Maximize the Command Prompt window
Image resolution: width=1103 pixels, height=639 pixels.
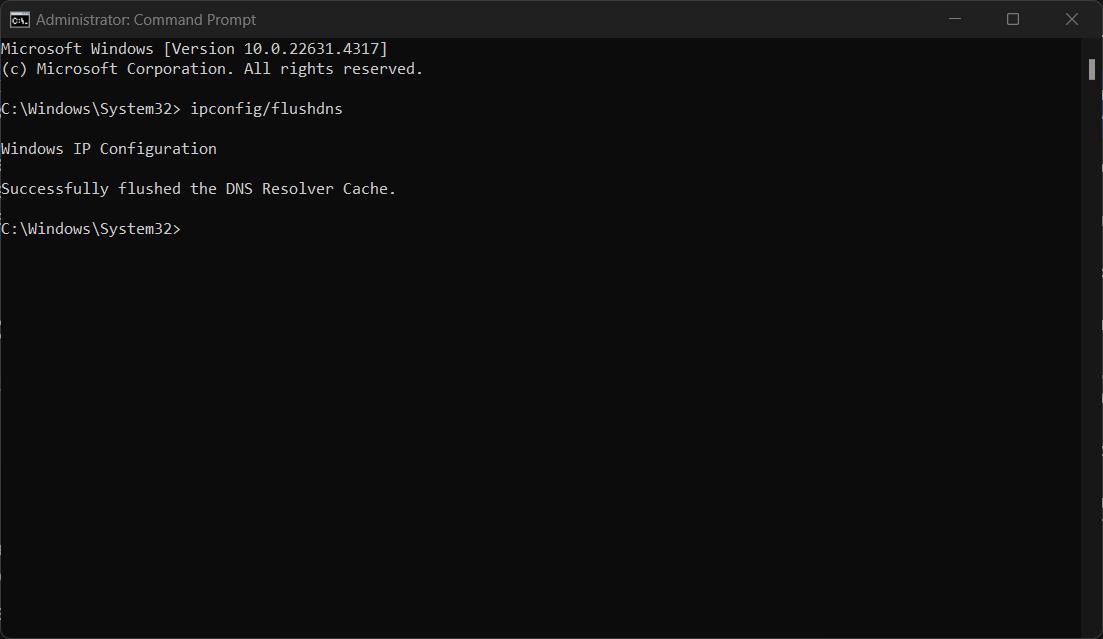point(1013,19)
